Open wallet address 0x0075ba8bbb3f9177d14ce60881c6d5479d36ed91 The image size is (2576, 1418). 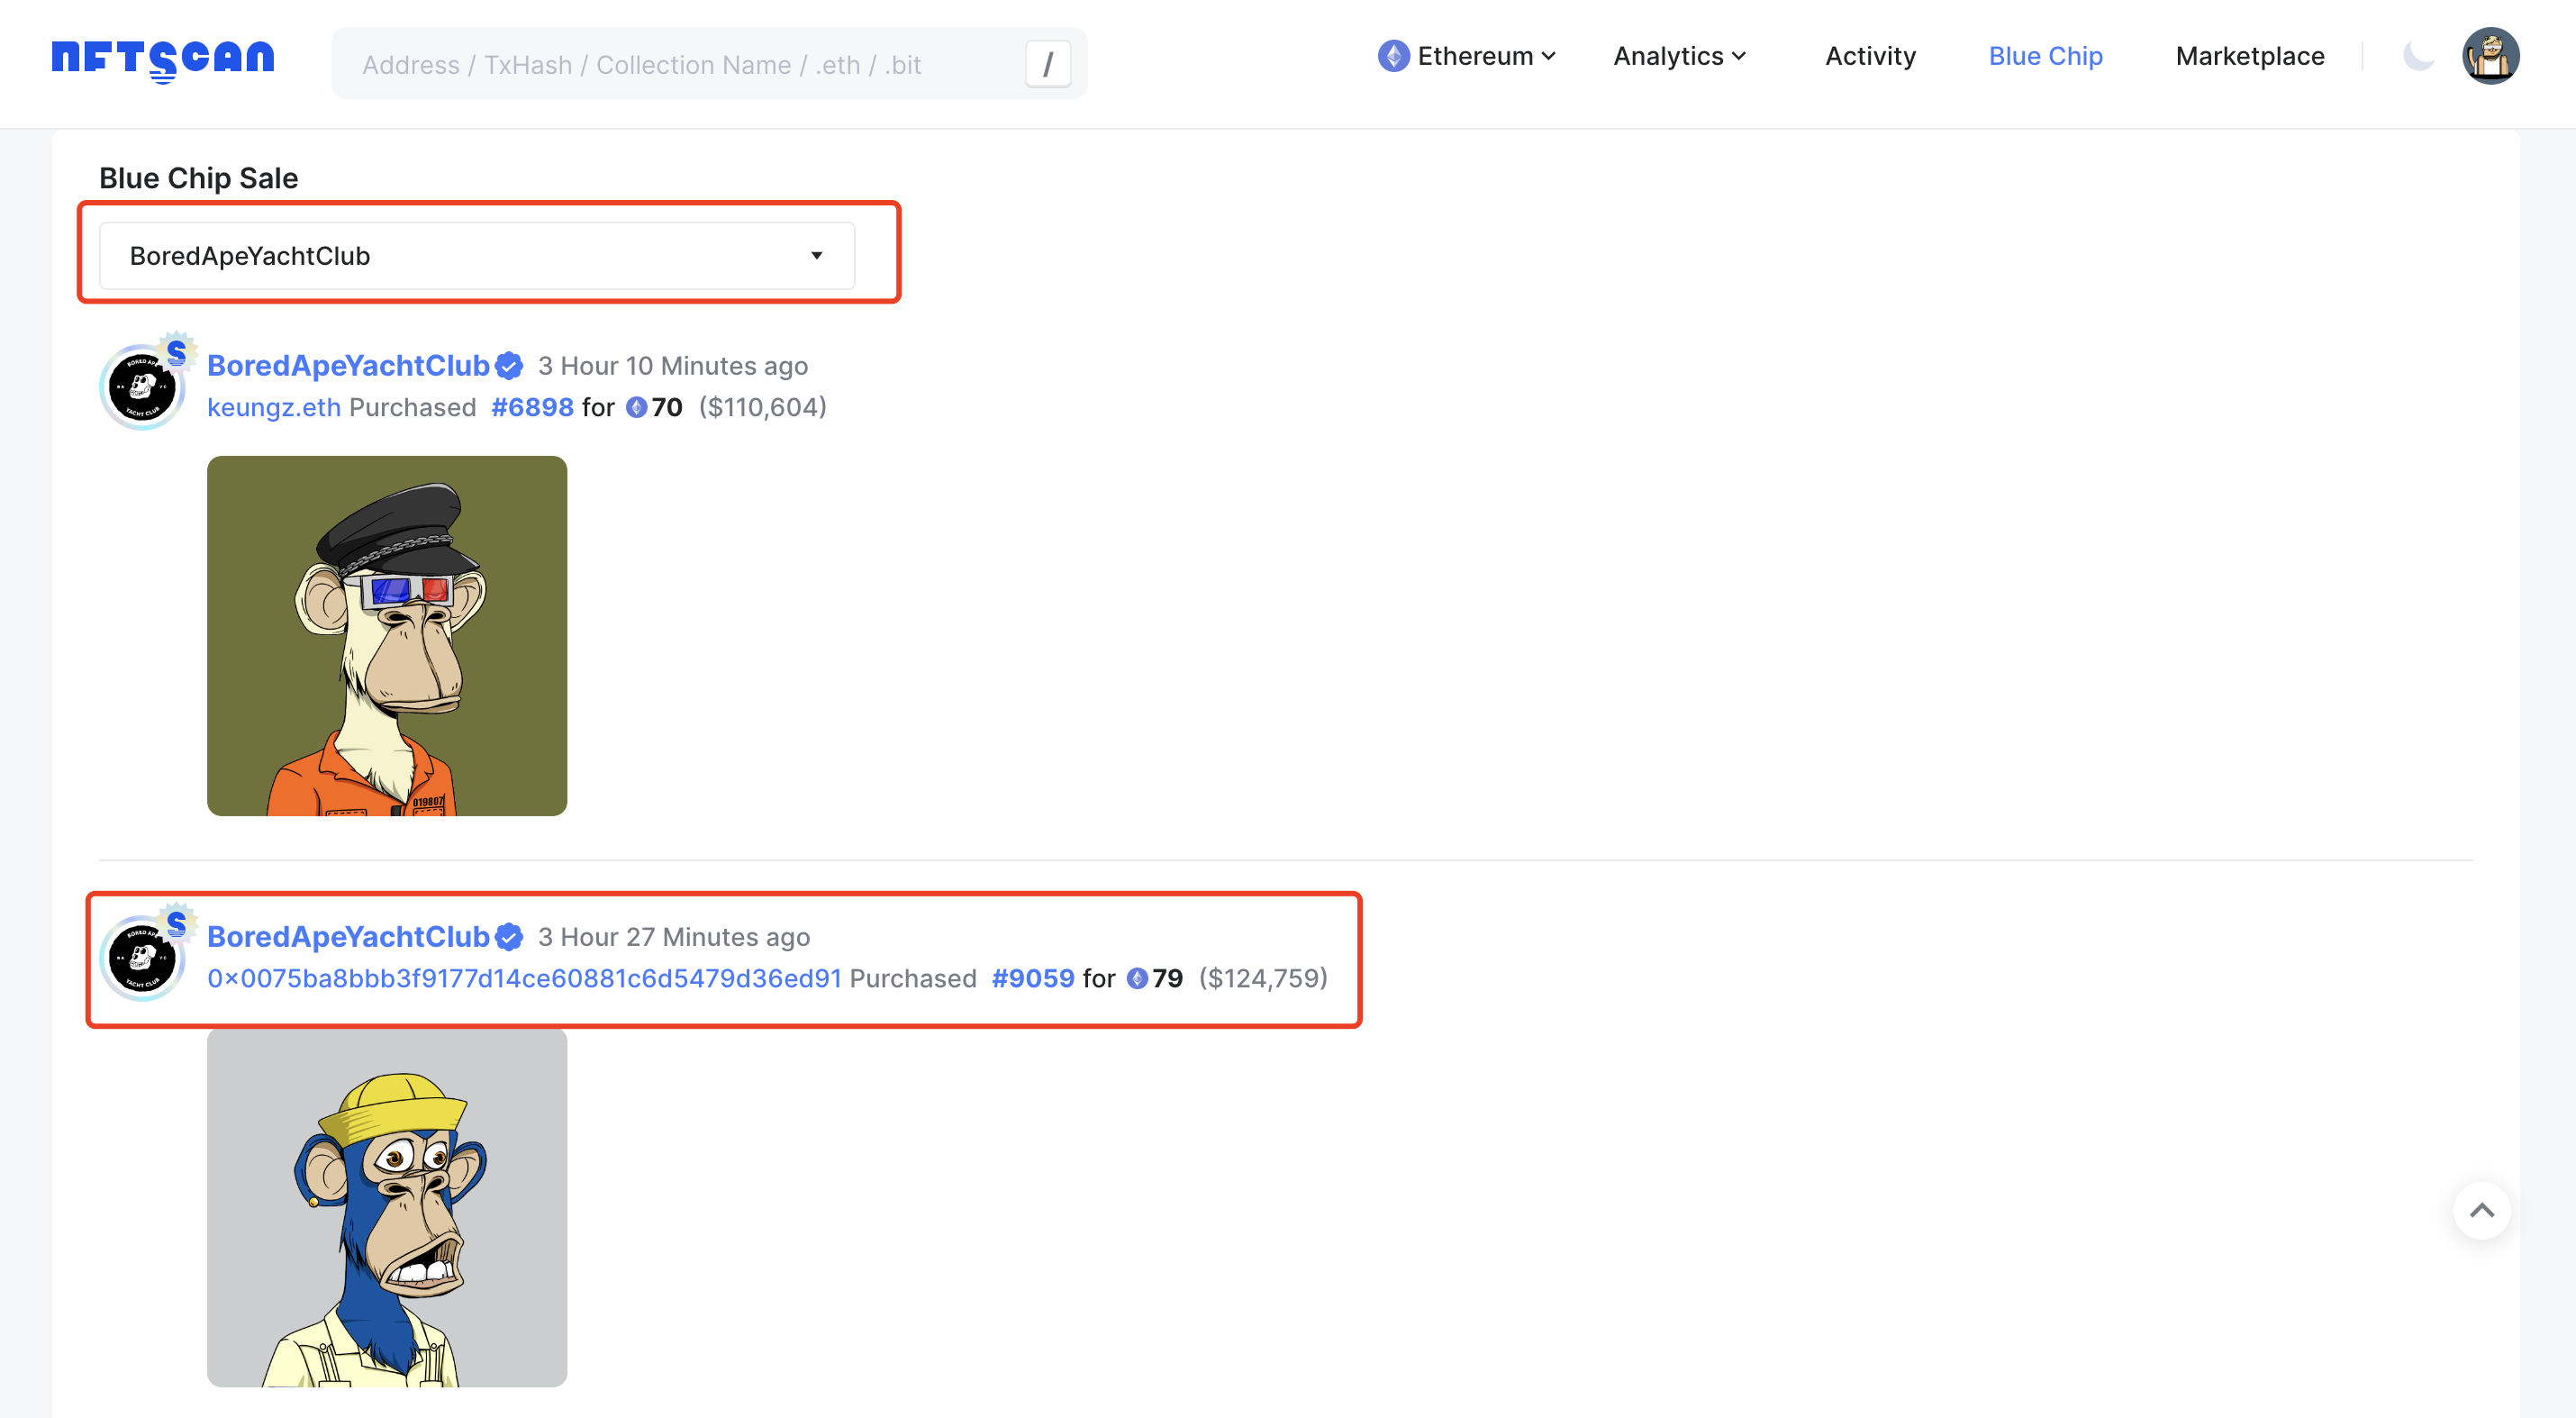point(523,979)
